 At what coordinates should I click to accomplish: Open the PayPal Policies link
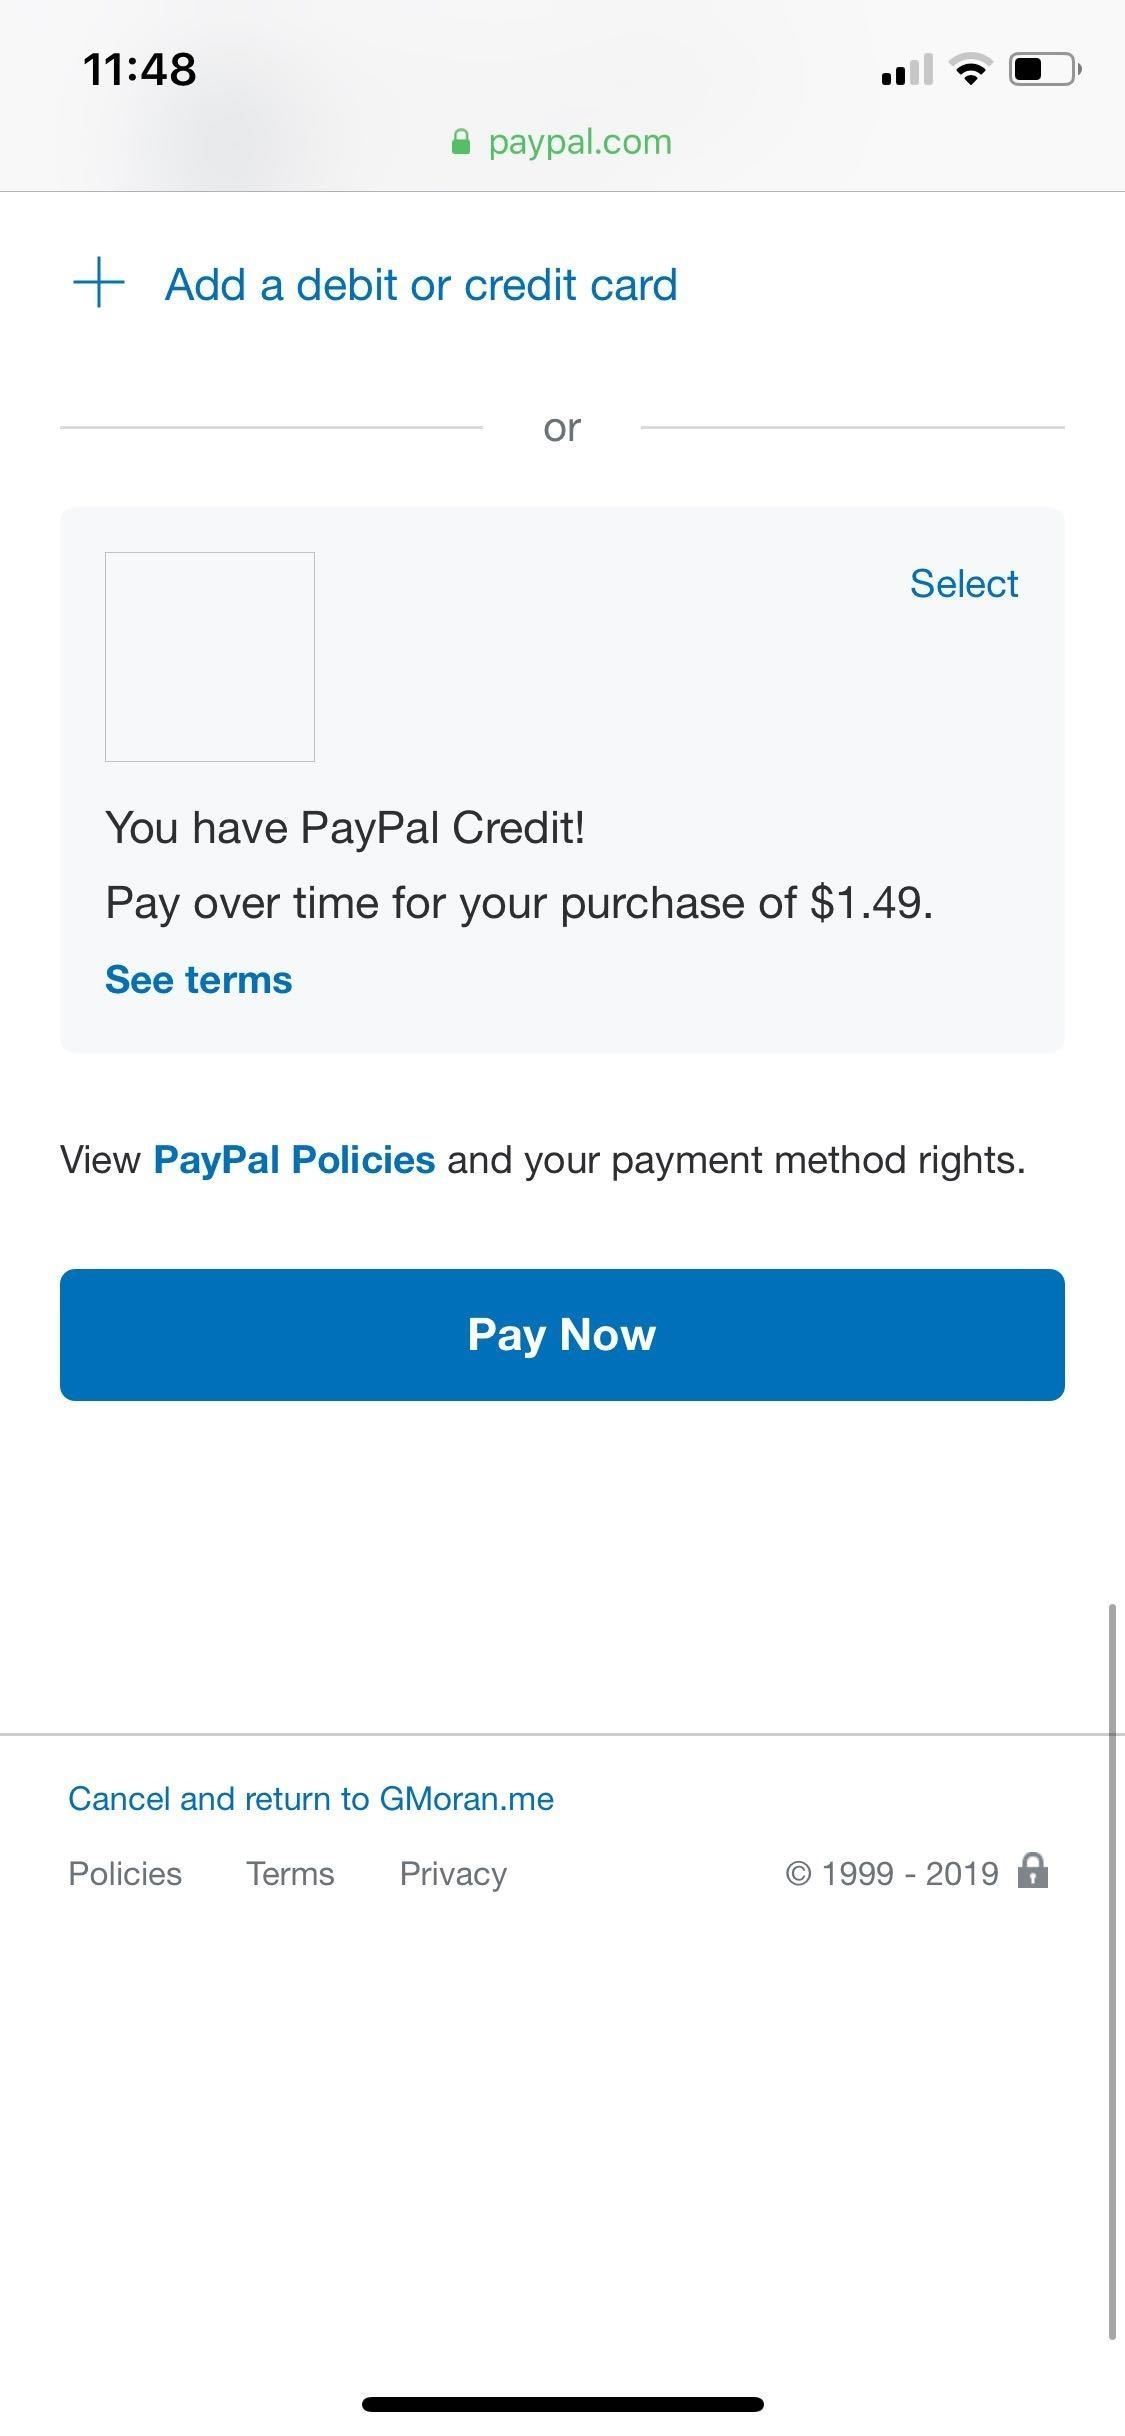click(294, 1160)
